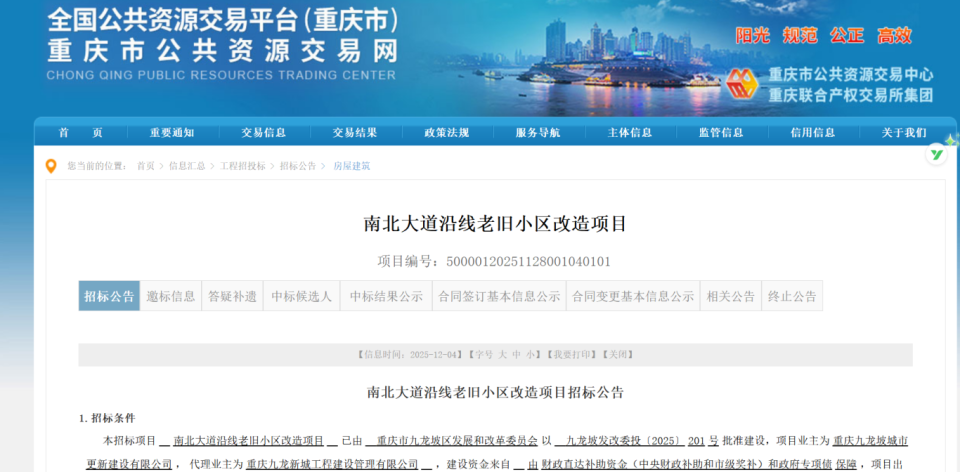The width and height of the screenshot is (960, 472).
Task: Go to 房屋建筑 in the breadcrumb
Action: coord(351,166)
